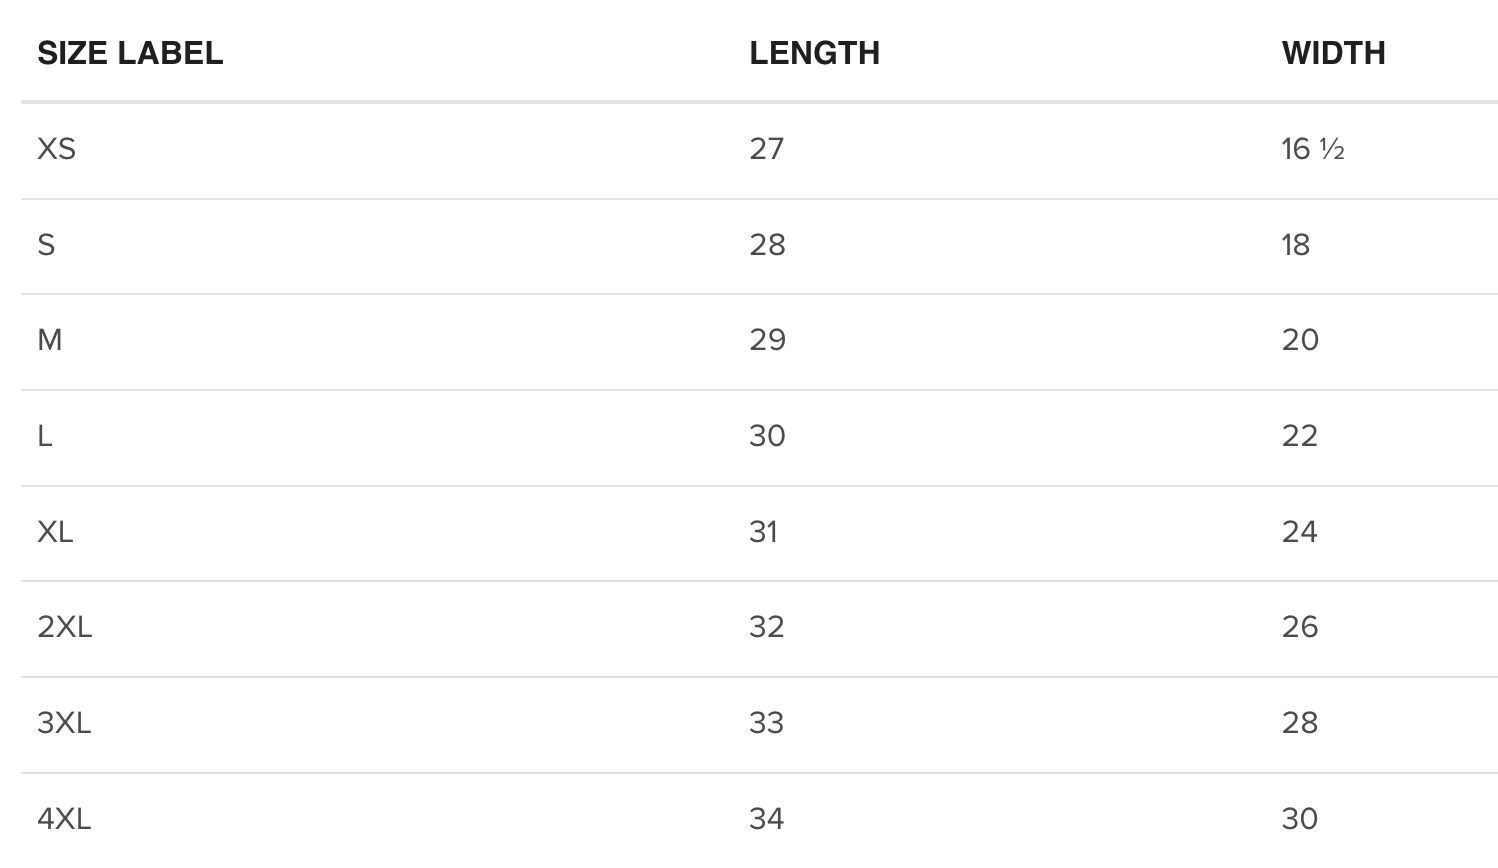Viewport: 1498px width, 868px height.
Task: Click the WIDTH column header
Action: click(1333, 53)
